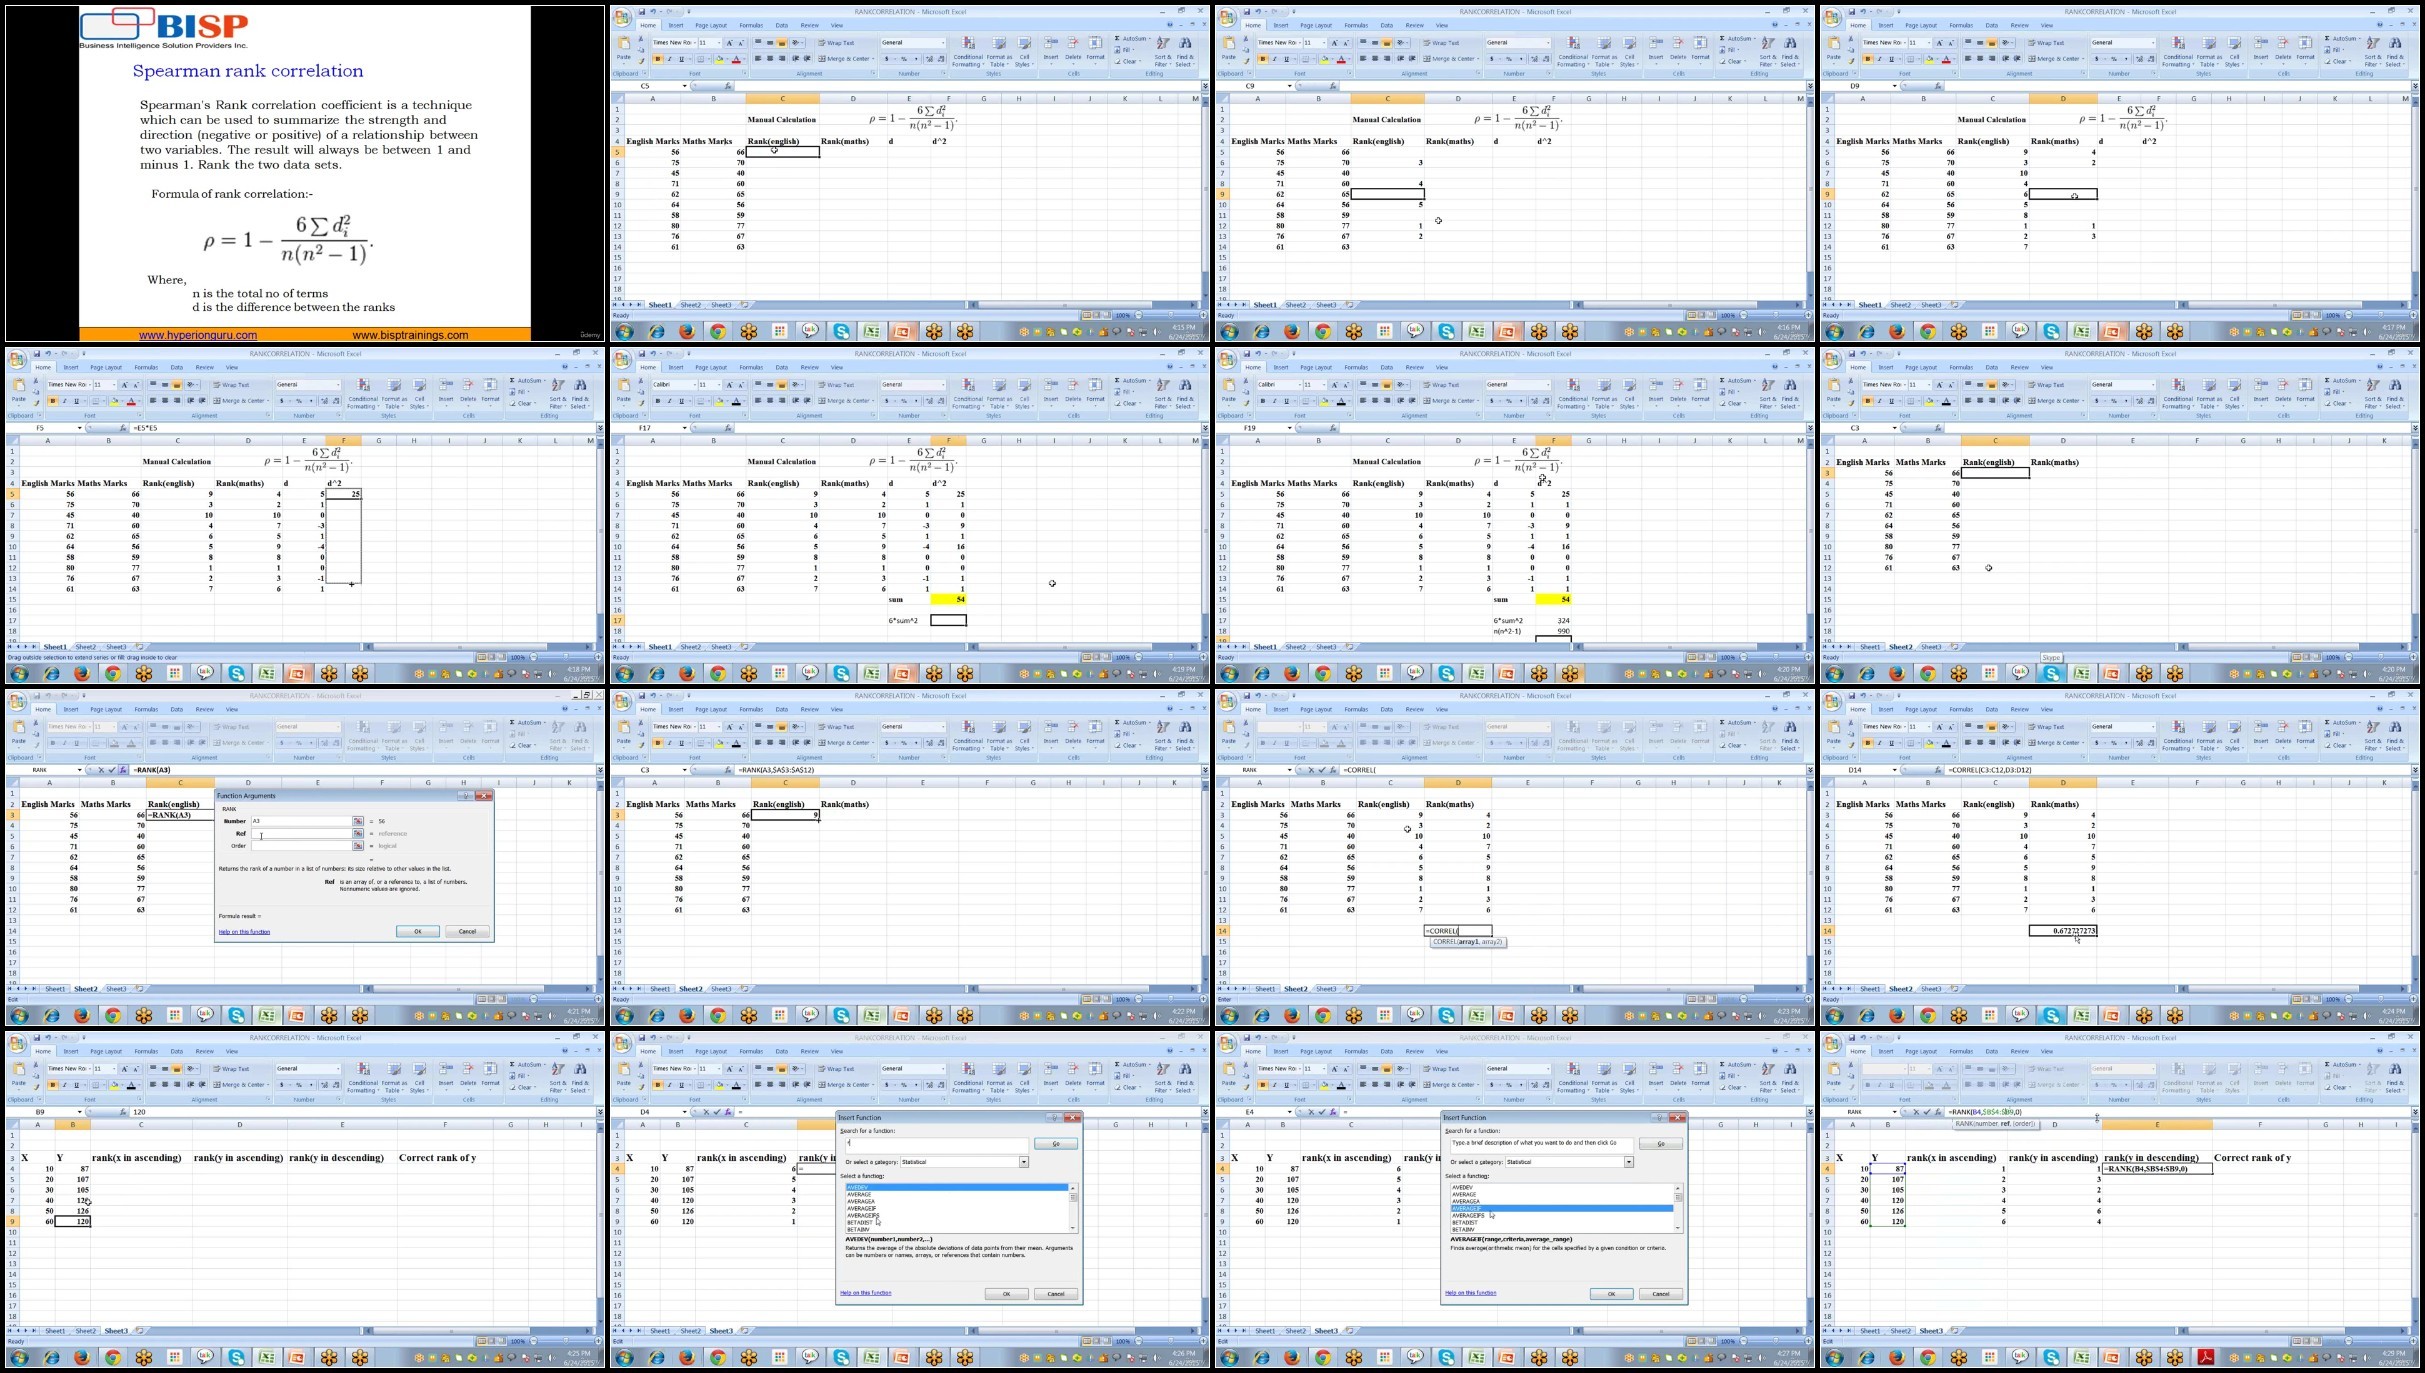2425x1373 pixels.
Task: Open www.hyperionguru.com link on BISP slide
Action: pyautogui.click(x=198, y=335)
